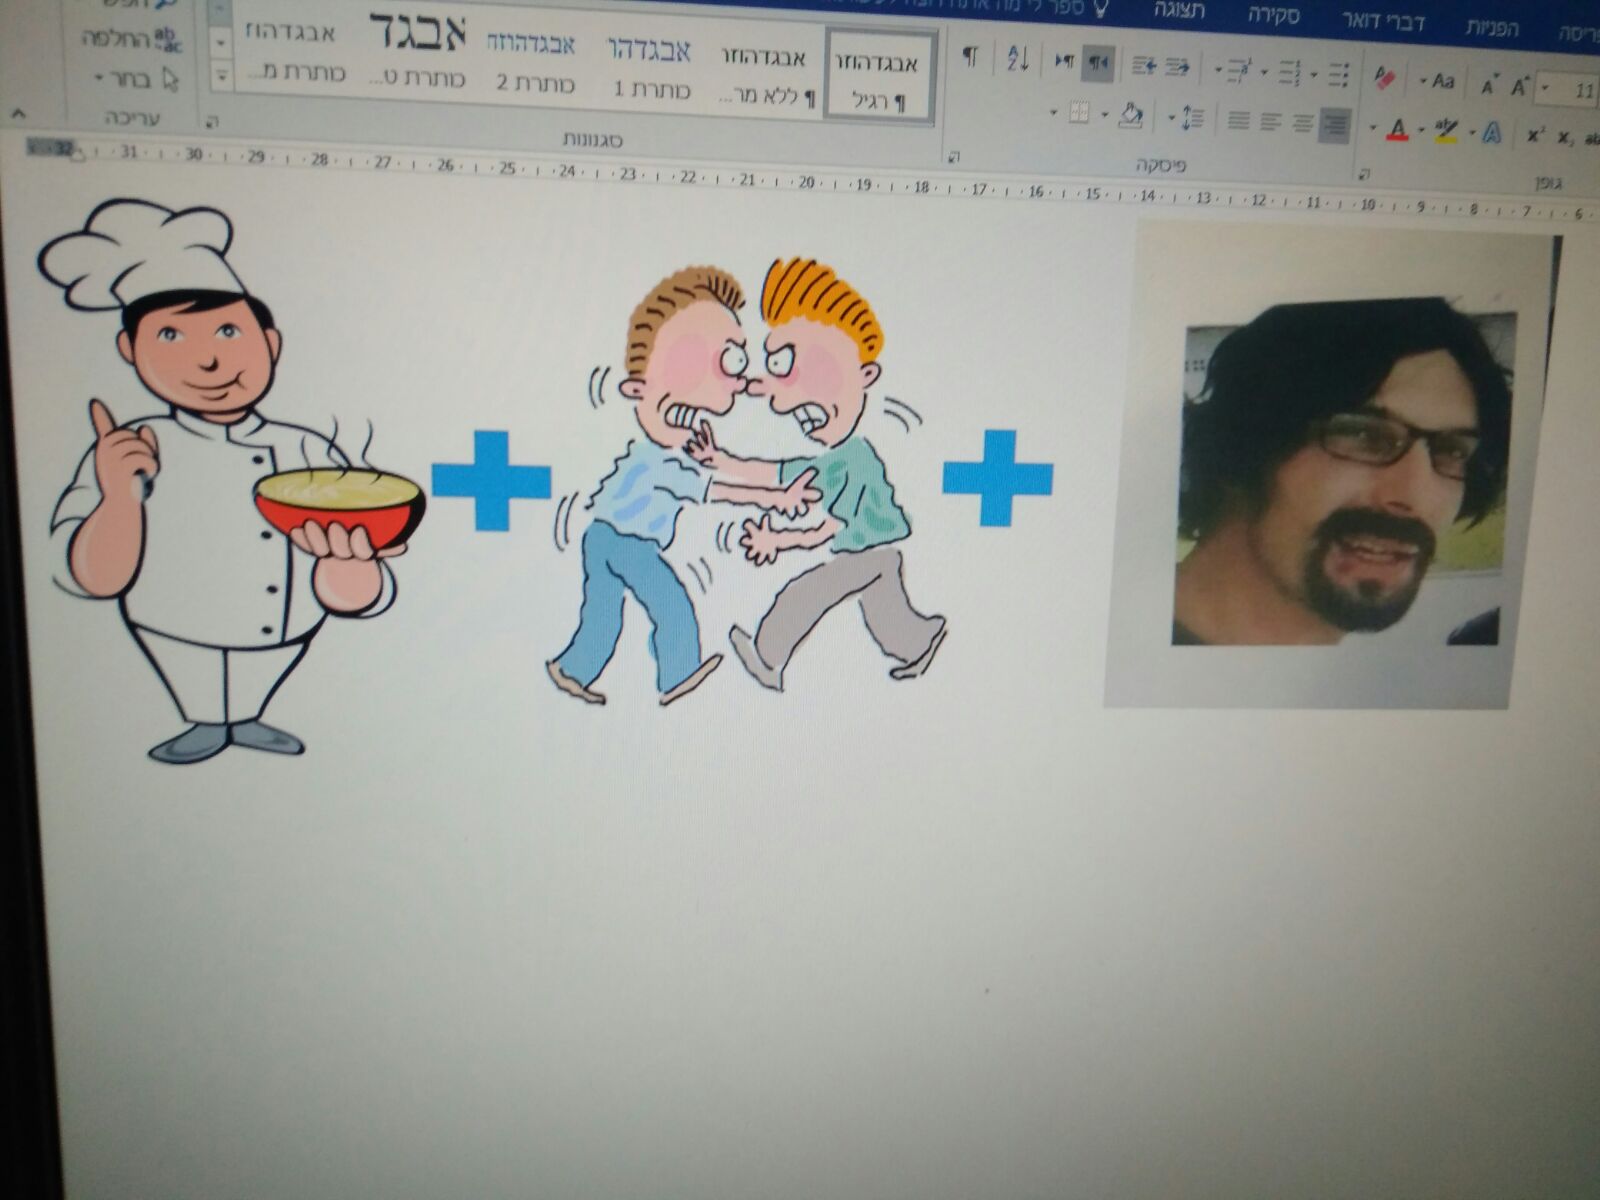Open the multilevel list dropdown arrow

pyautogui.click(x=1218, y=70)
